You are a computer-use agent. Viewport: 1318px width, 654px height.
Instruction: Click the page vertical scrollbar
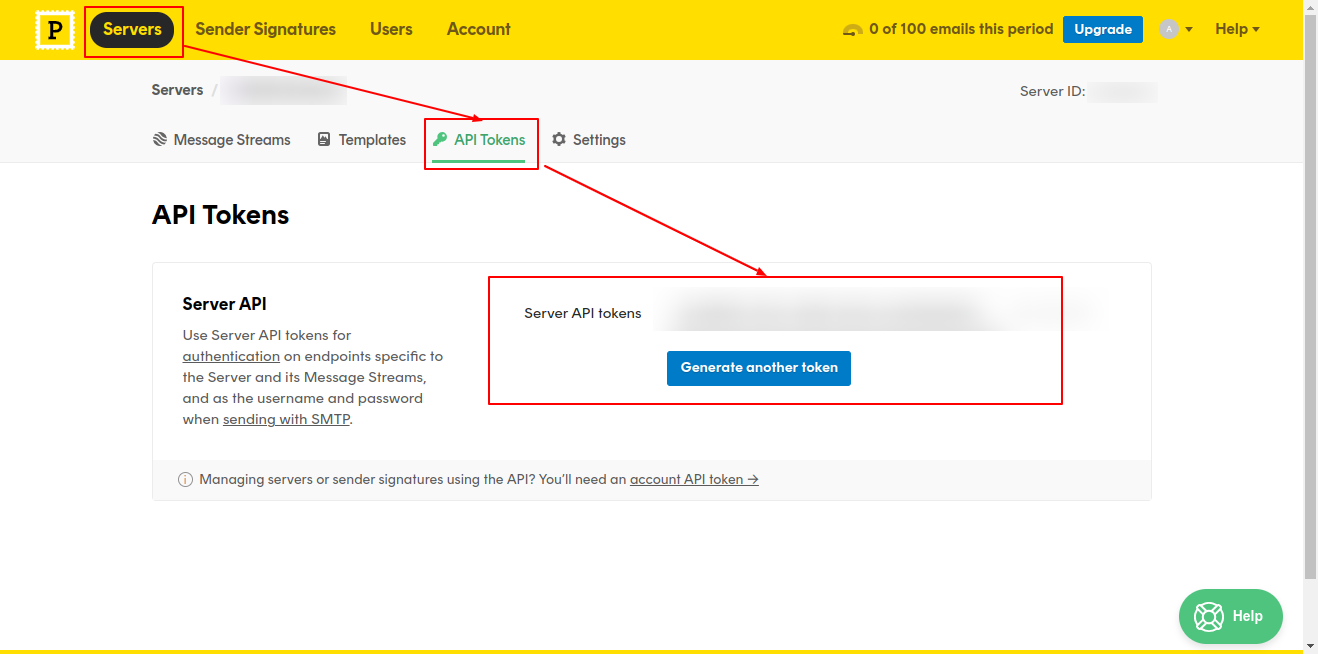[x=1311, y=298]
